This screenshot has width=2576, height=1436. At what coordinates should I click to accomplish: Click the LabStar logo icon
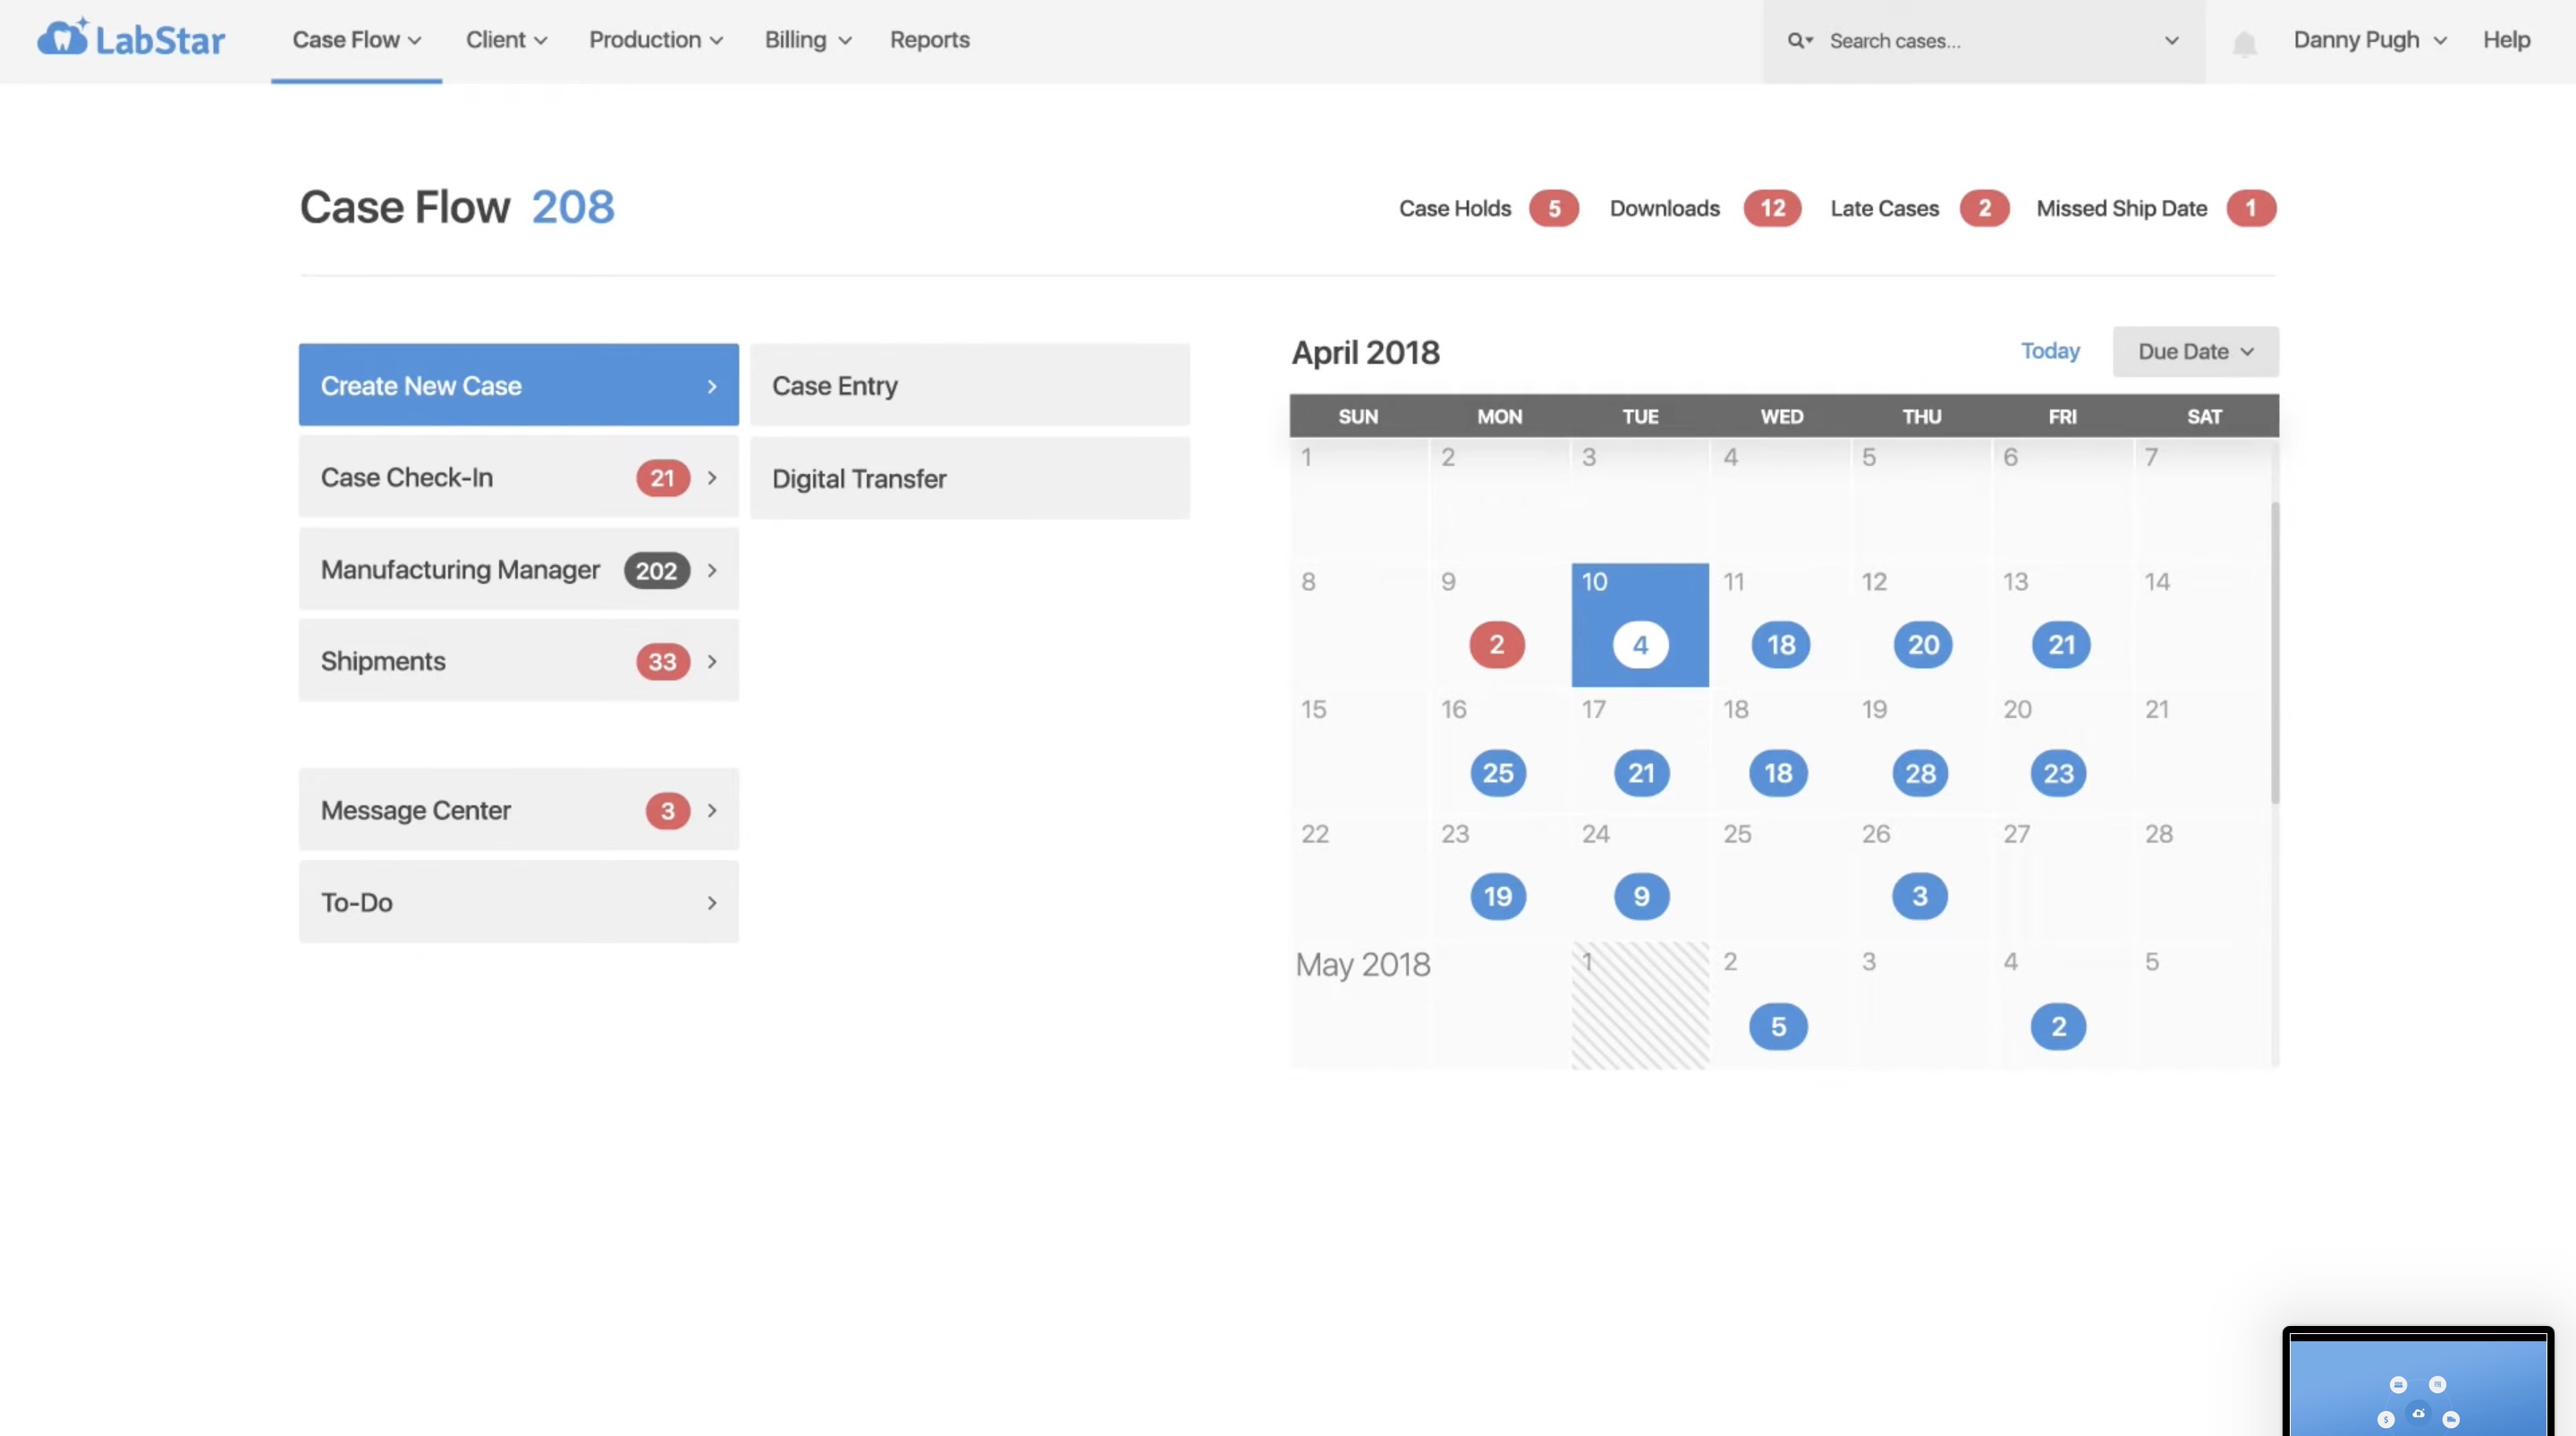(63, 39)
